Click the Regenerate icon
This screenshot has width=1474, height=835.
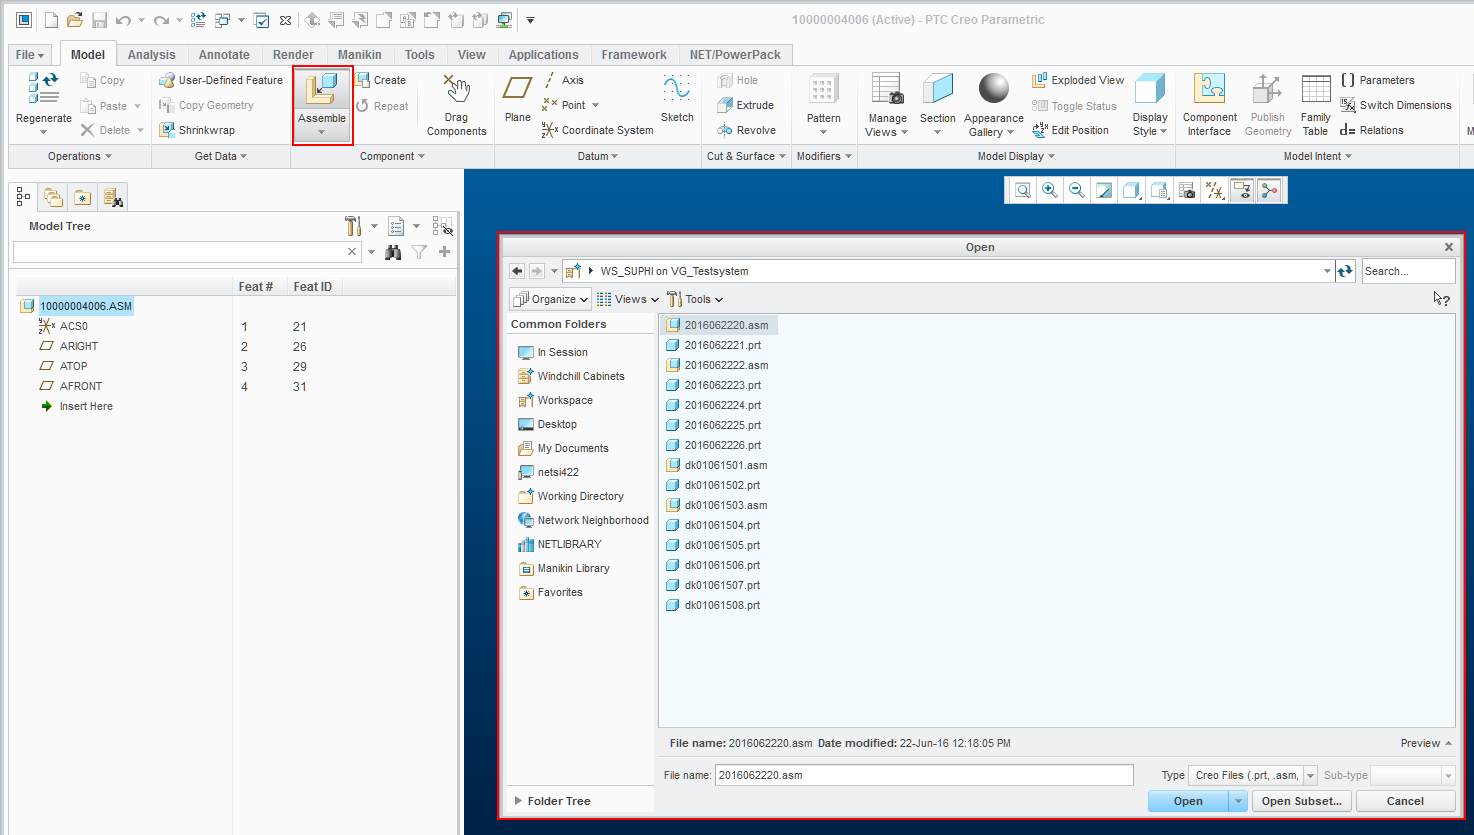click(44, 98)
